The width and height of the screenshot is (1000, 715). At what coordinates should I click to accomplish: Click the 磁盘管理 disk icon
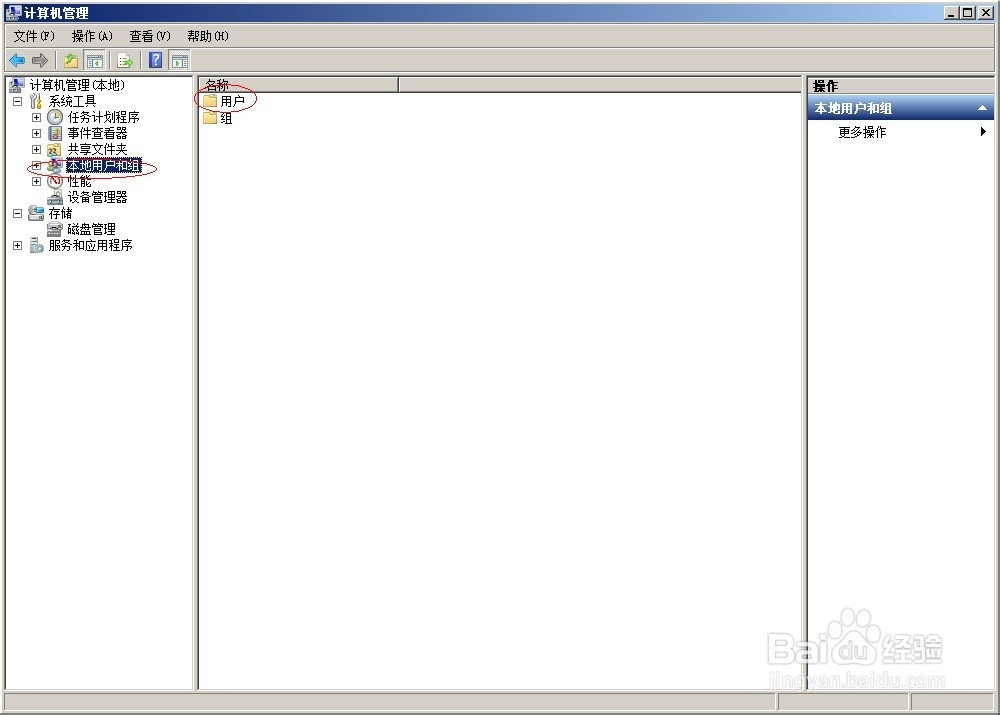(55, 229)
